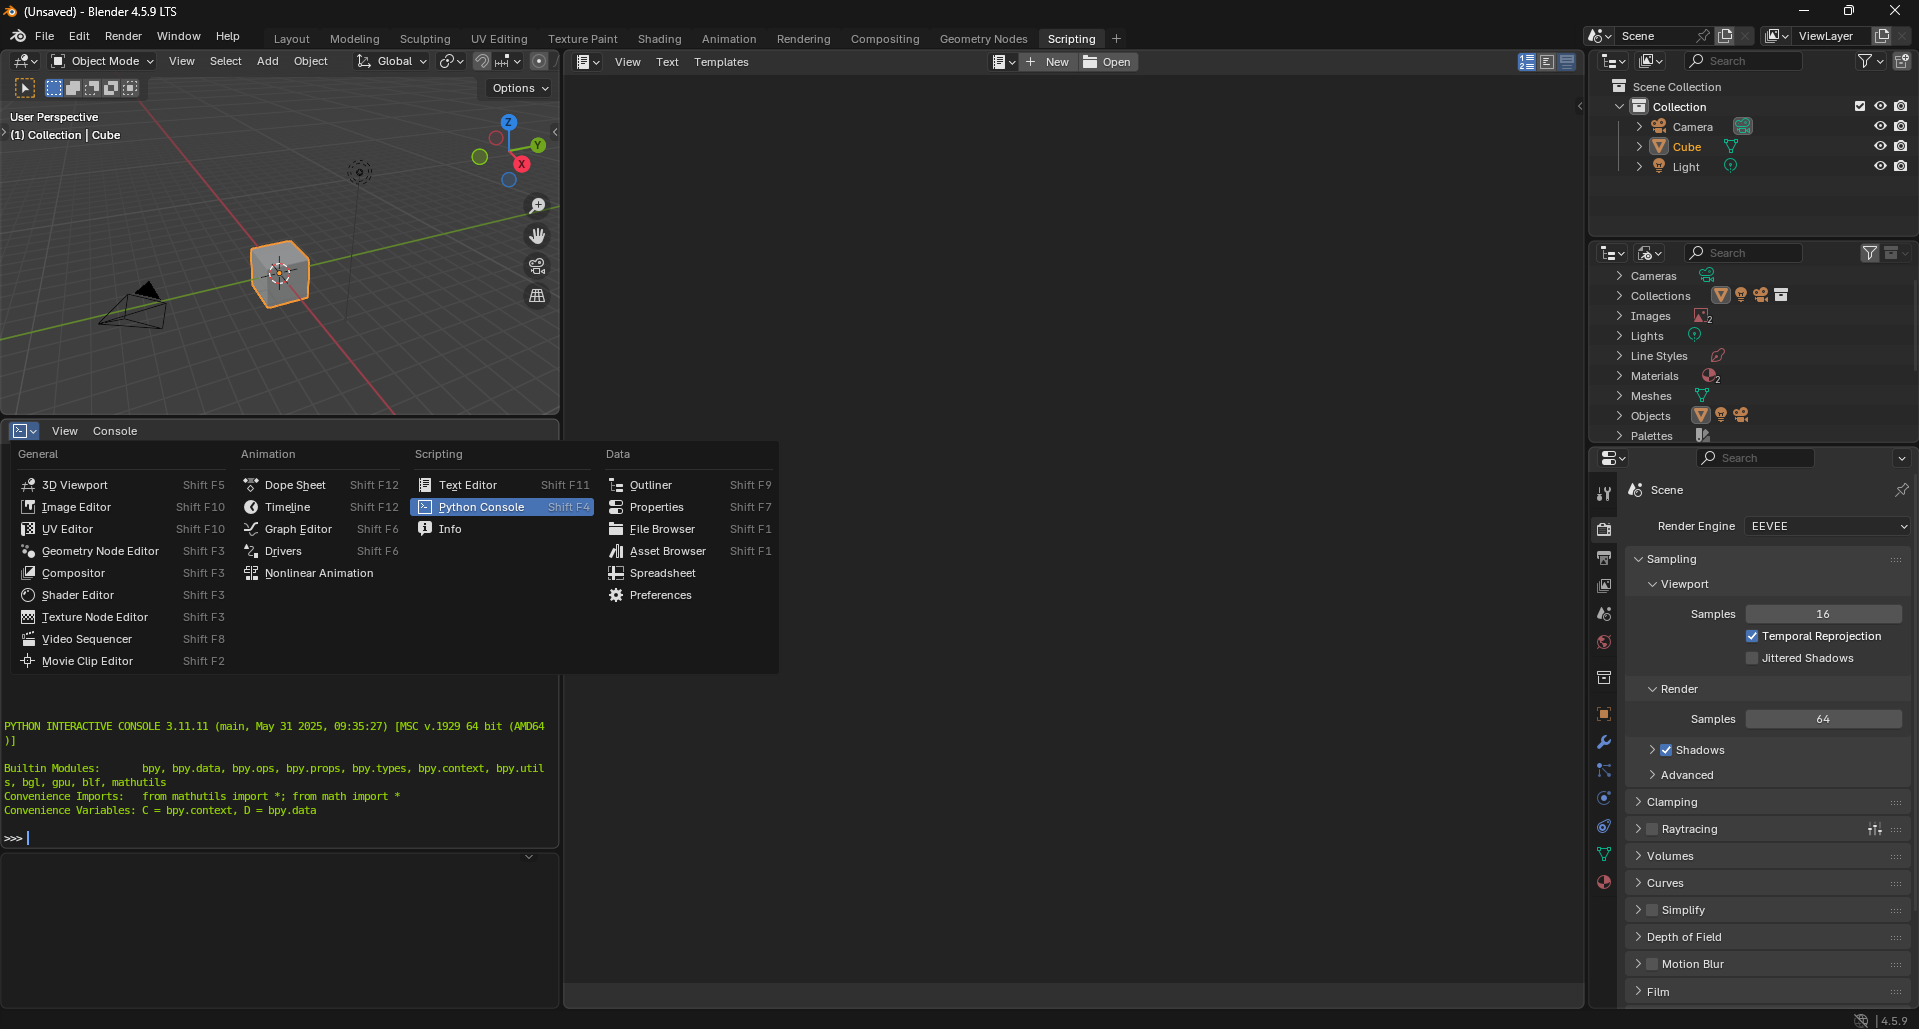Open the View Layer properties tab
Screen dimensions: 1919x1029
click(1604, 585)
